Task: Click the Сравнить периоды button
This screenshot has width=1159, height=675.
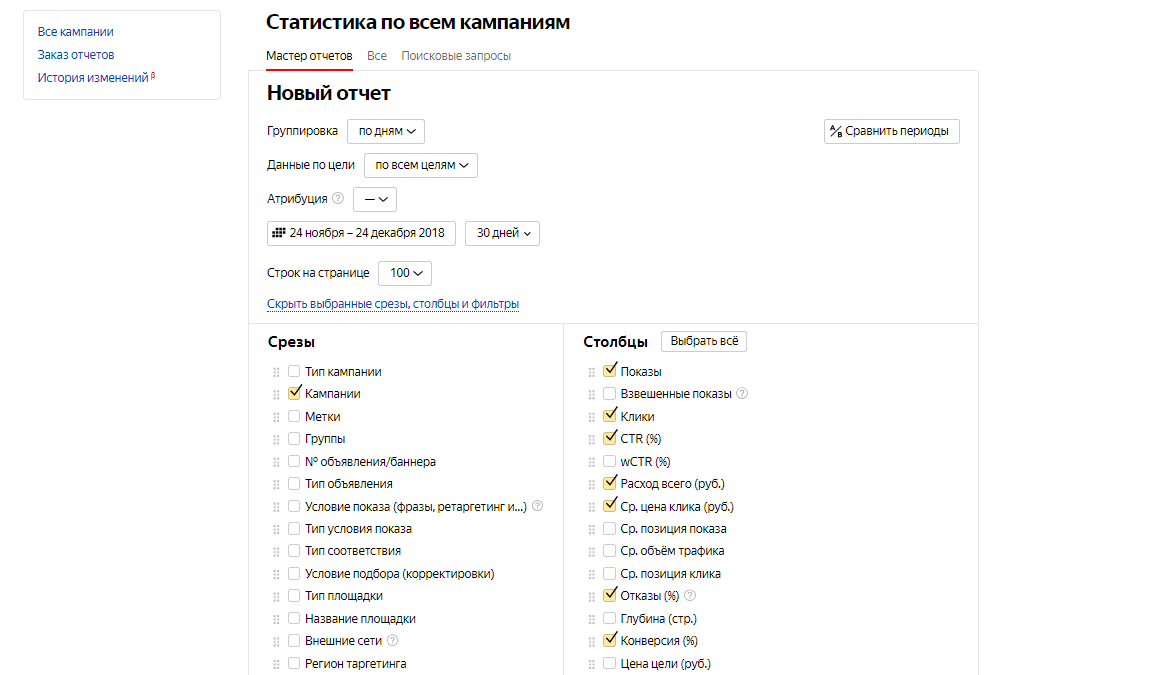Action: [x=891, y=131]
